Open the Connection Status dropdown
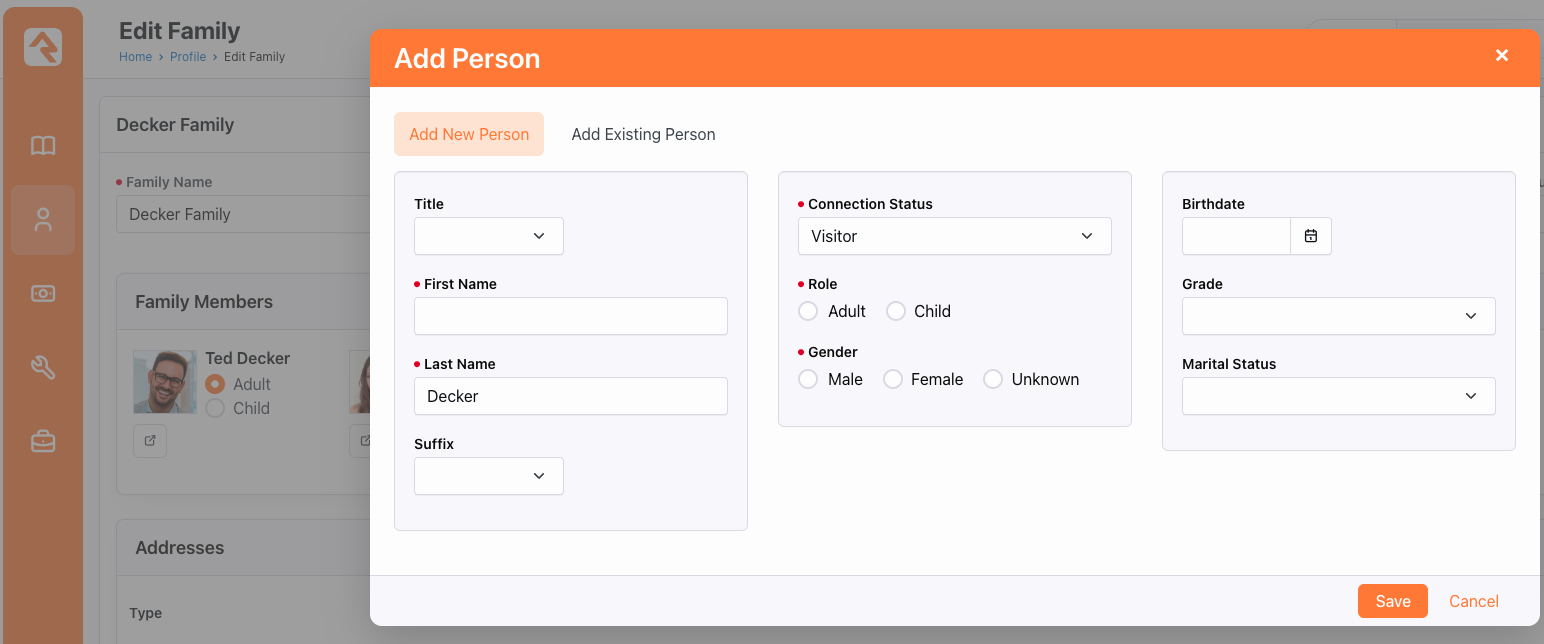Viewport: 1544px width, 644px height. point(955,236)
